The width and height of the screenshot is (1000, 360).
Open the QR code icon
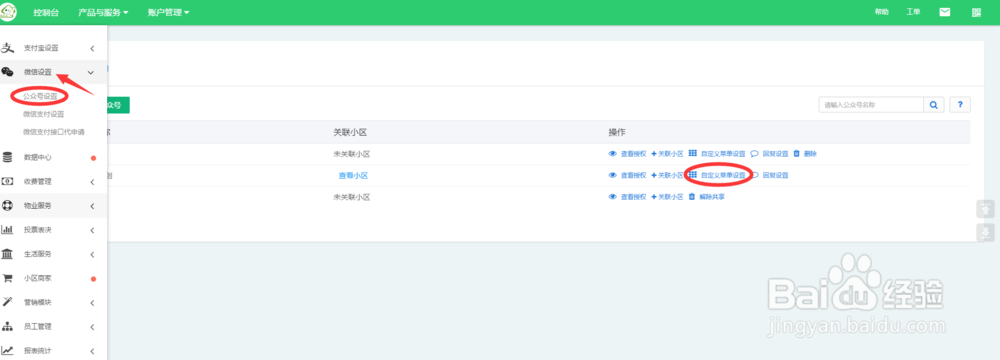click(976, 12)
